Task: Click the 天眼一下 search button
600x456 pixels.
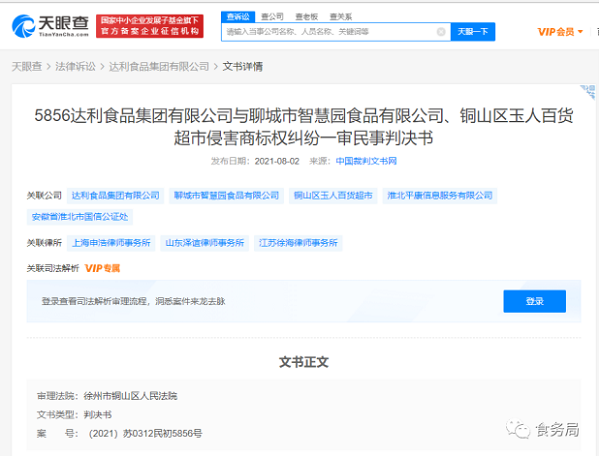Action: pyautogui.click(x=473, y=32)
